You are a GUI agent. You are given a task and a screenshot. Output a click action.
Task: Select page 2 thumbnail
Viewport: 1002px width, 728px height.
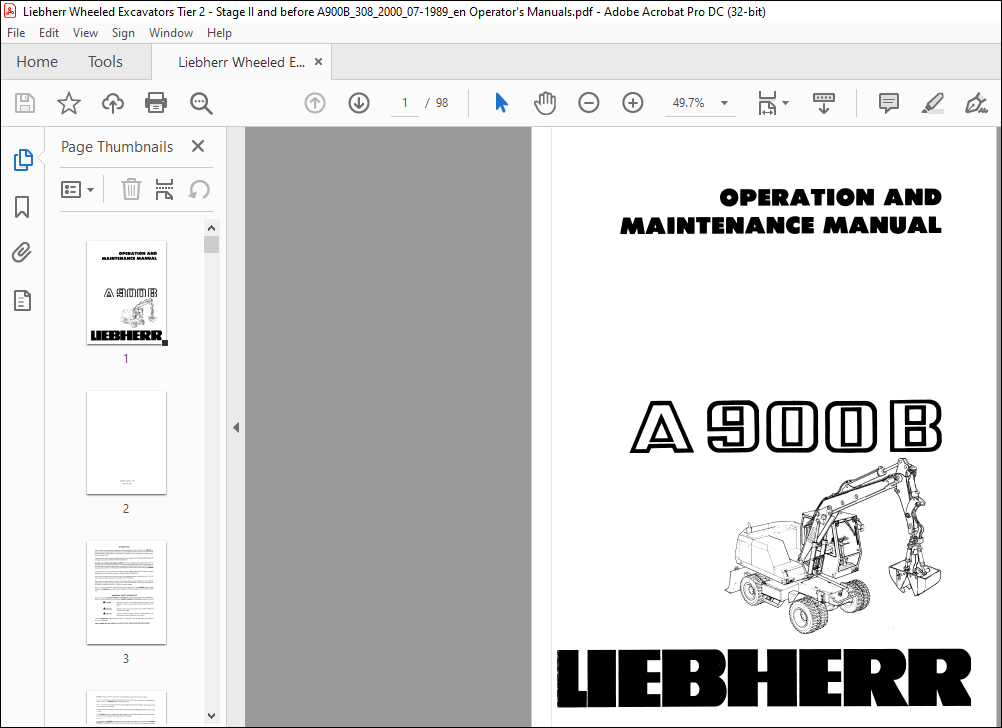click(x=127, y=442)
